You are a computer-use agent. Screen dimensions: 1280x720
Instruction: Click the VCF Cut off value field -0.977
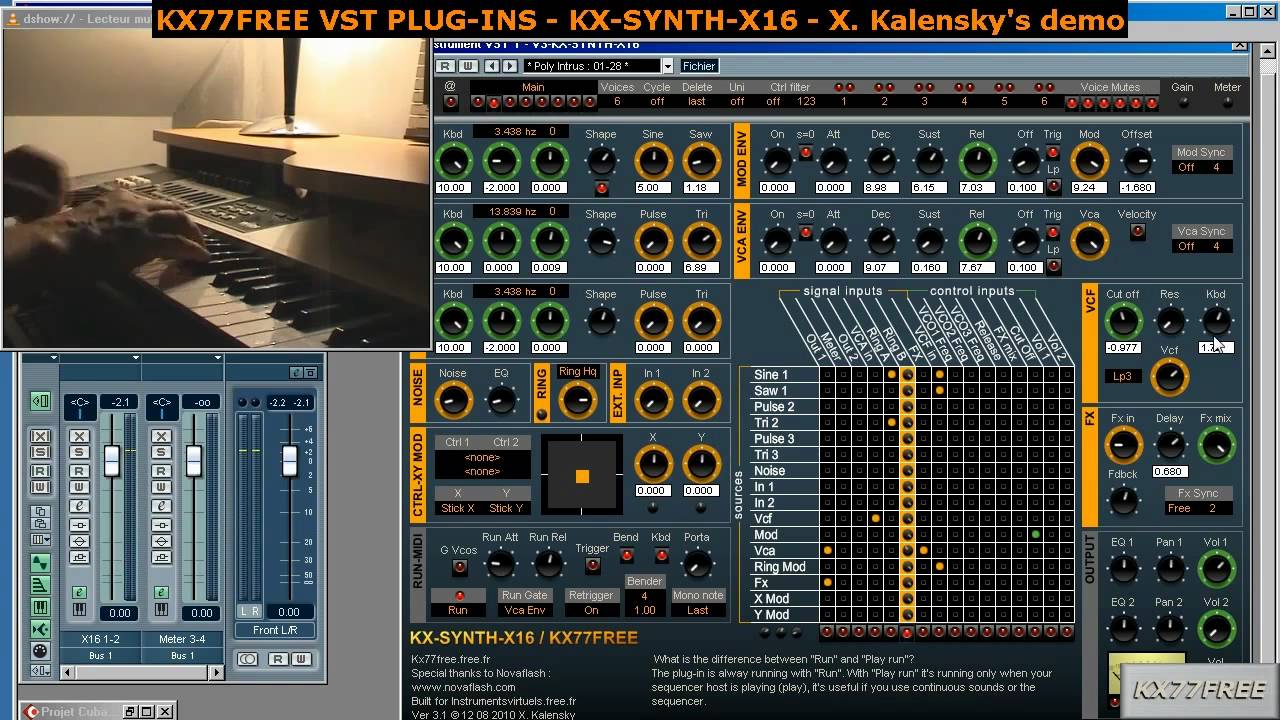click(1123, 347)
